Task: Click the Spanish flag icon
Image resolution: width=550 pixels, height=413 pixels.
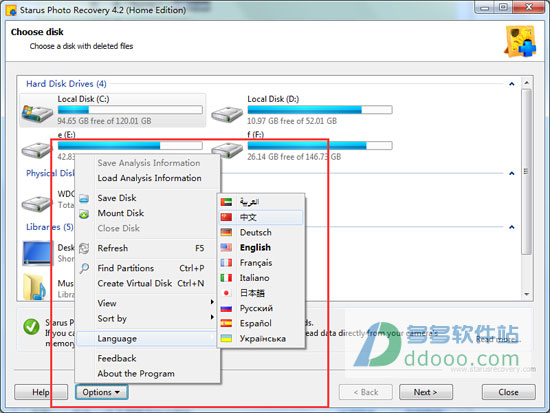Action: click(226, 323)
